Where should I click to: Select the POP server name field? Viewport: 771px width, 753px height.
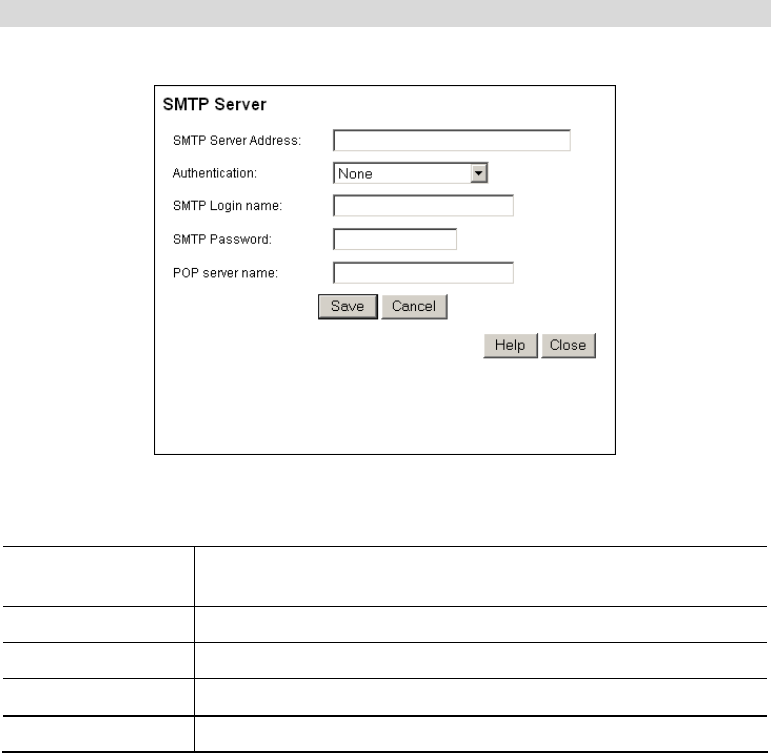[423, 273]
